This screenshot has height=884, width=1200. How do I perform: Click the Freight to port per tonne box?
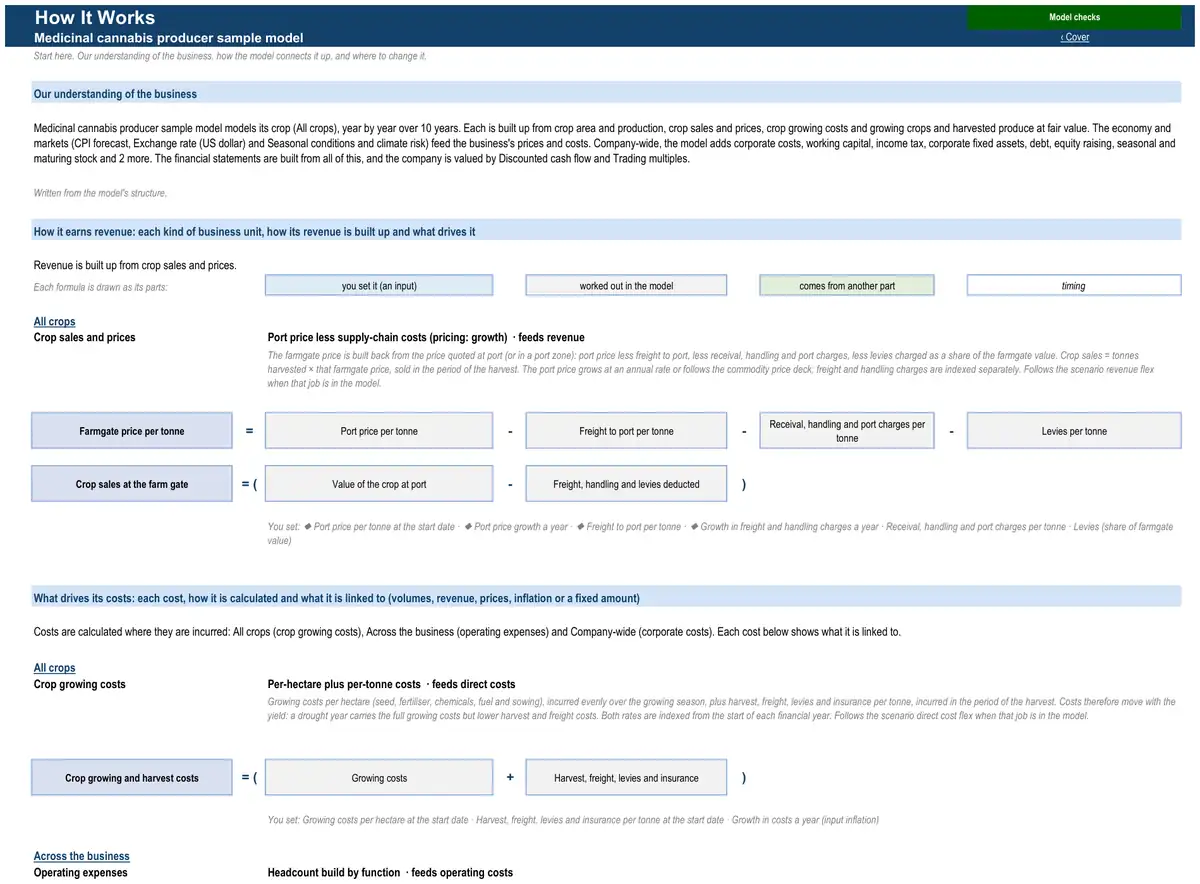(626, 431)
